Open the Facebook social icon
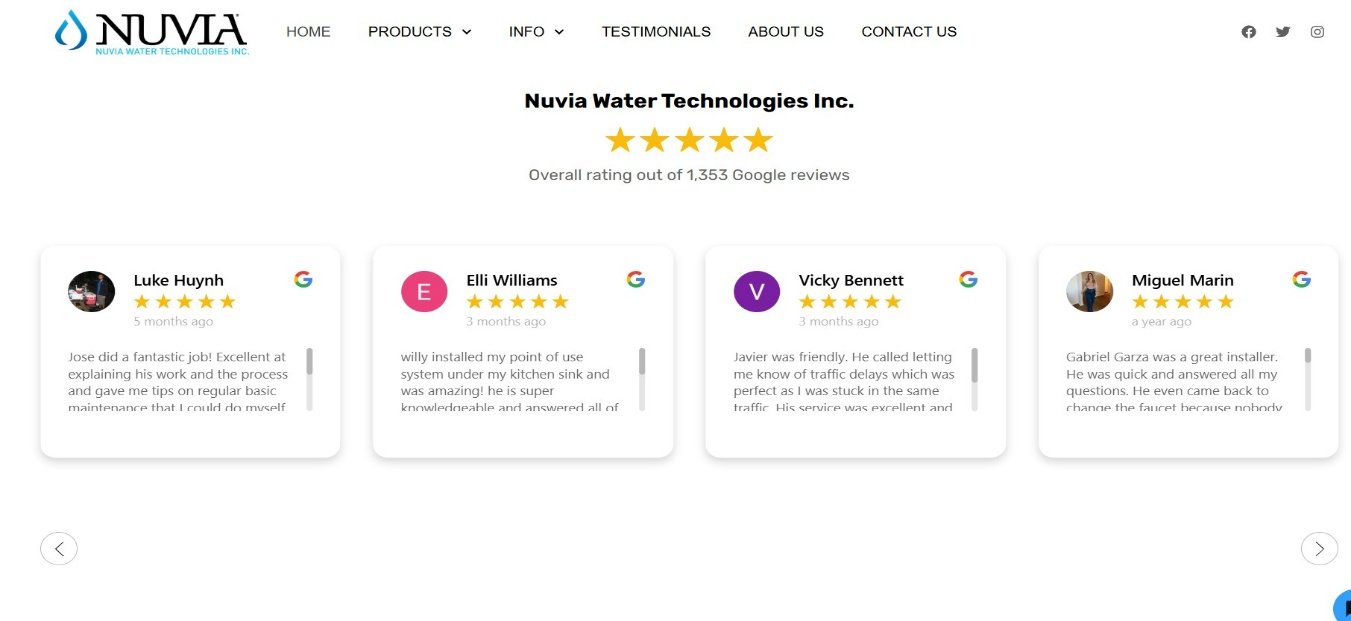1351x621 pixels. 1248,32
